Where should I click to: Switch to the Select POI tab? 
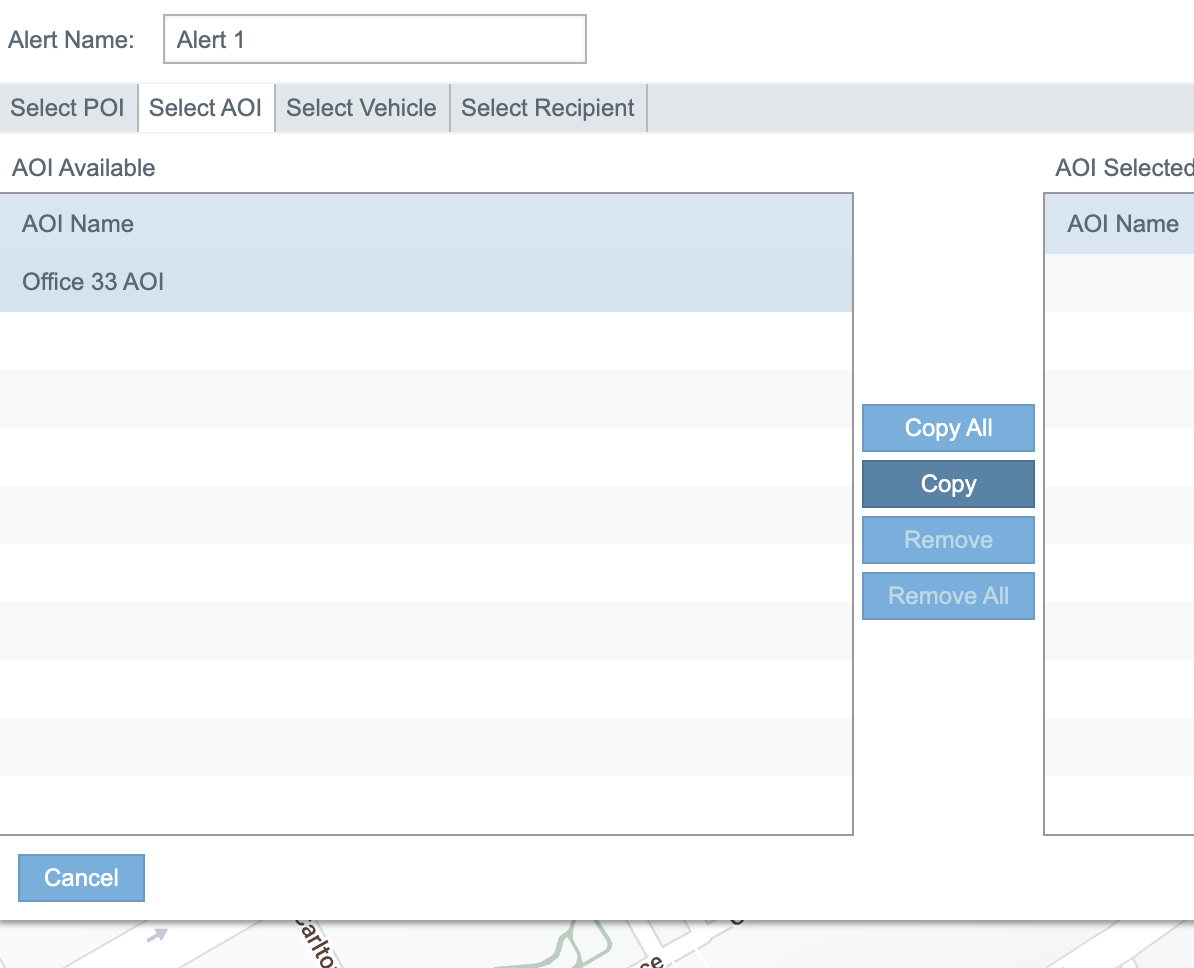point(68,108)
